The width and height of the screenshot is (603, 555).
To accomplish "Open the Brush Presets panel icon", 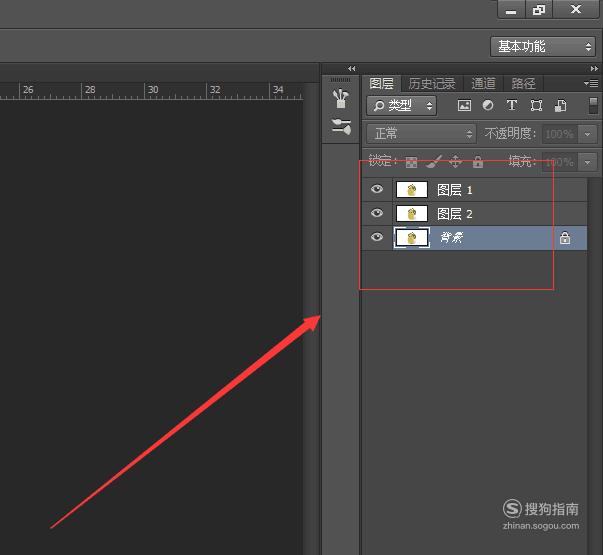I will (x=341, y=126).
